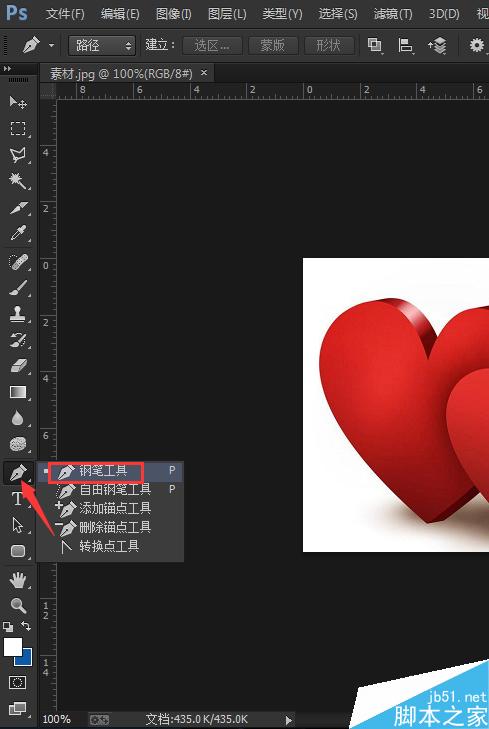489x729 pixels.
Task: Select the Path Selection tool
Action: 18,525
